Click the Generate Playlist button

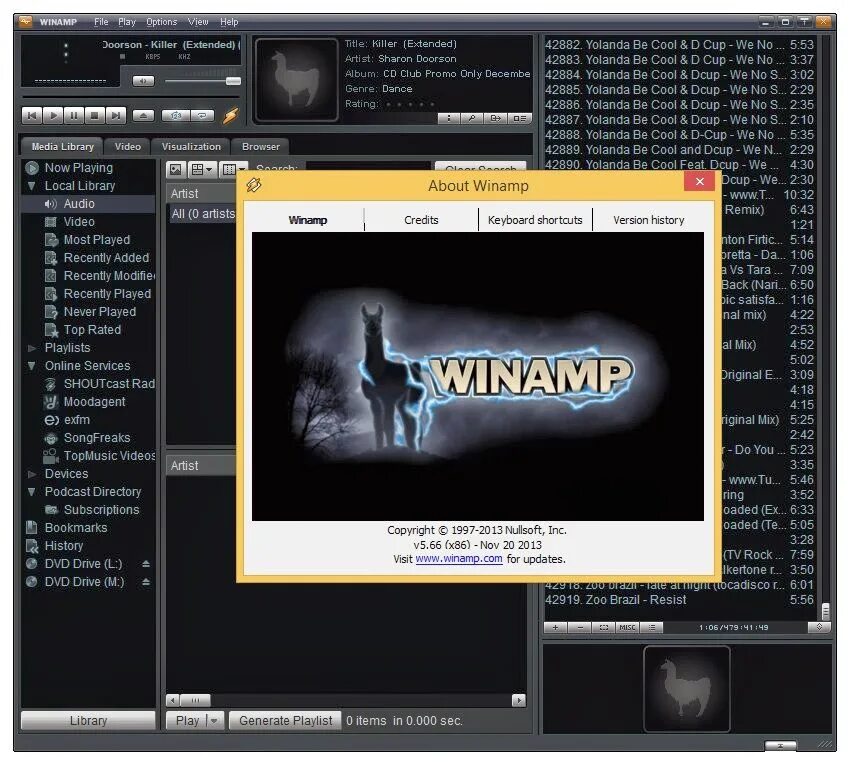coord(285,721)
